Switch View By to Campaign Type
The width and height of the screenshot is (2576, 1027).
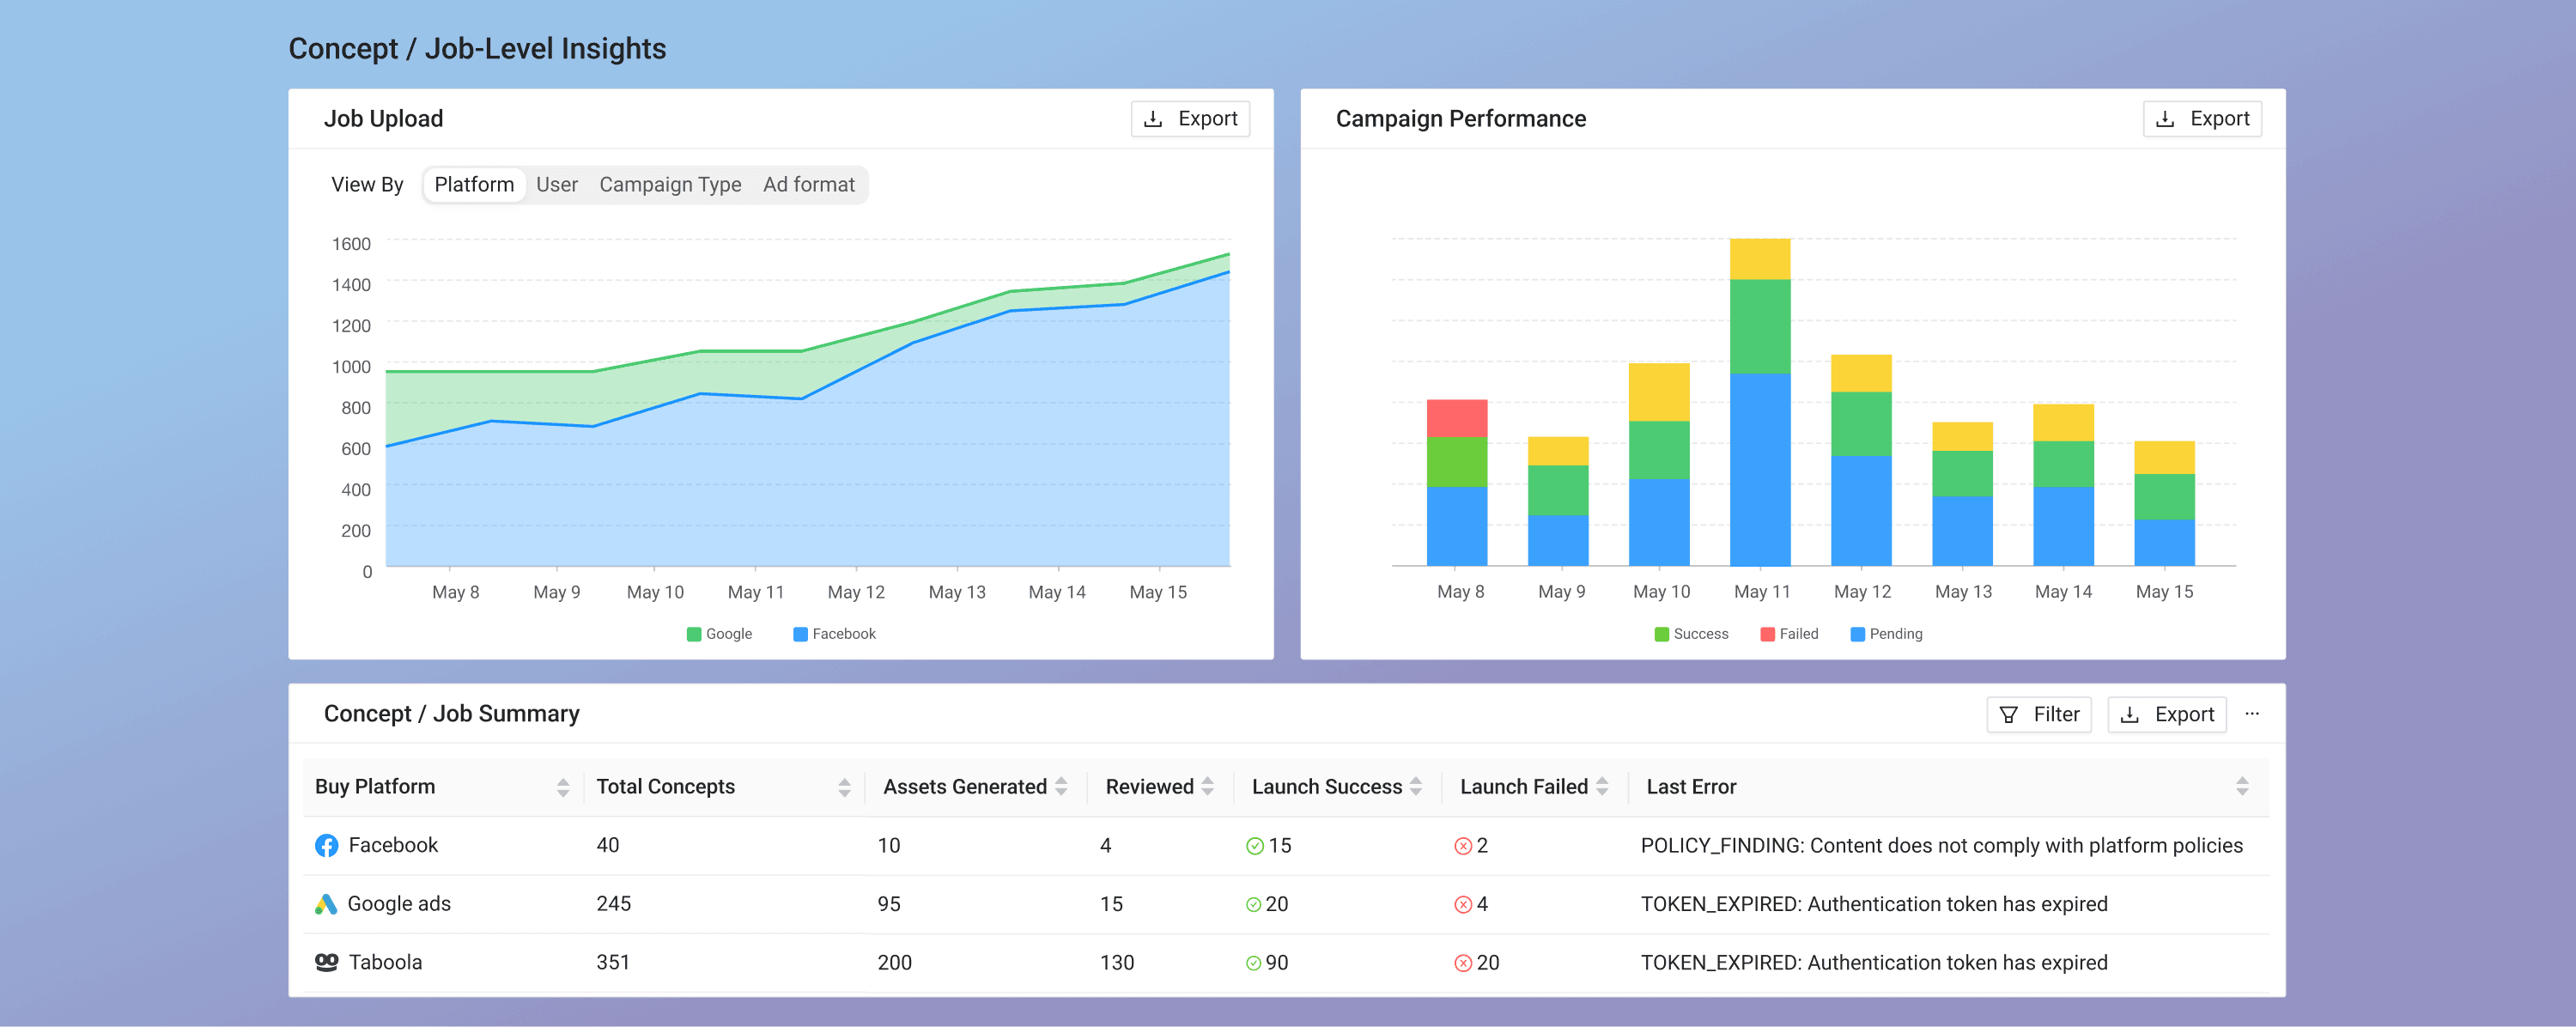tap(670, 185)
